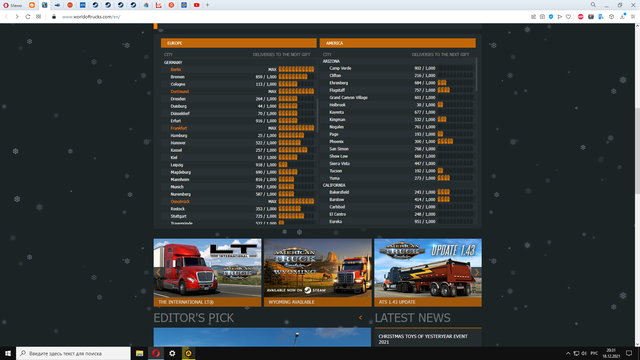Open Opera snapshot camera tool
The image size is (640, 360).
coord(542,17)
